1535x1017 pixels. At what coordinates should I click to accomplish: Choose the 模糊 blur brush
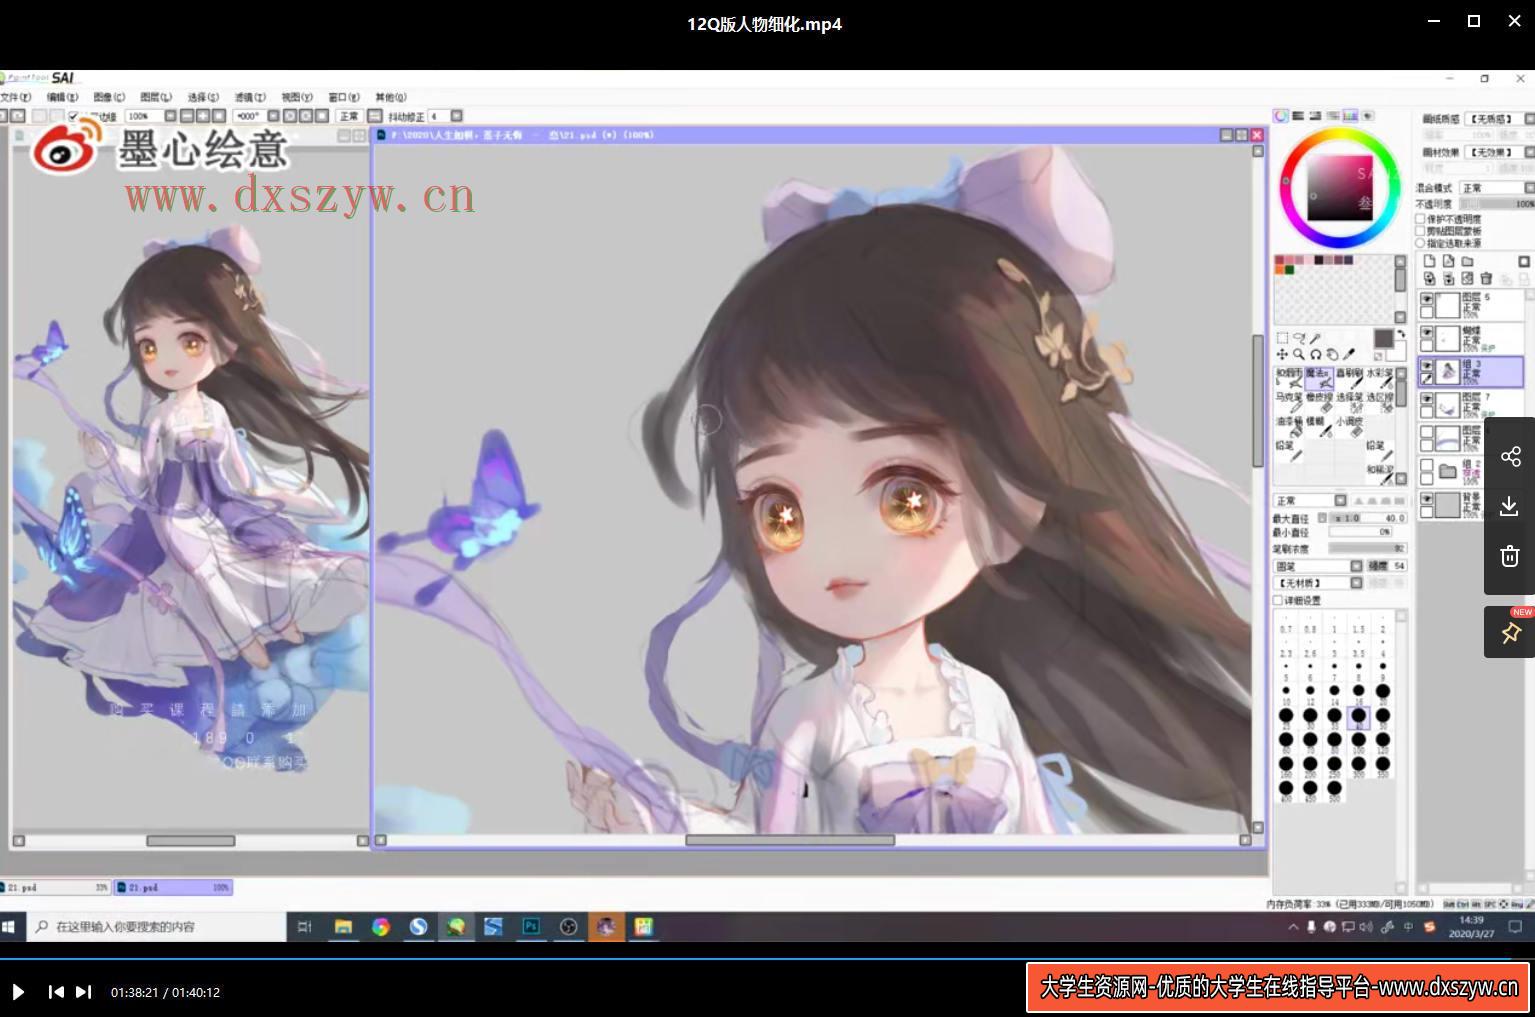tap(1319, 427)
